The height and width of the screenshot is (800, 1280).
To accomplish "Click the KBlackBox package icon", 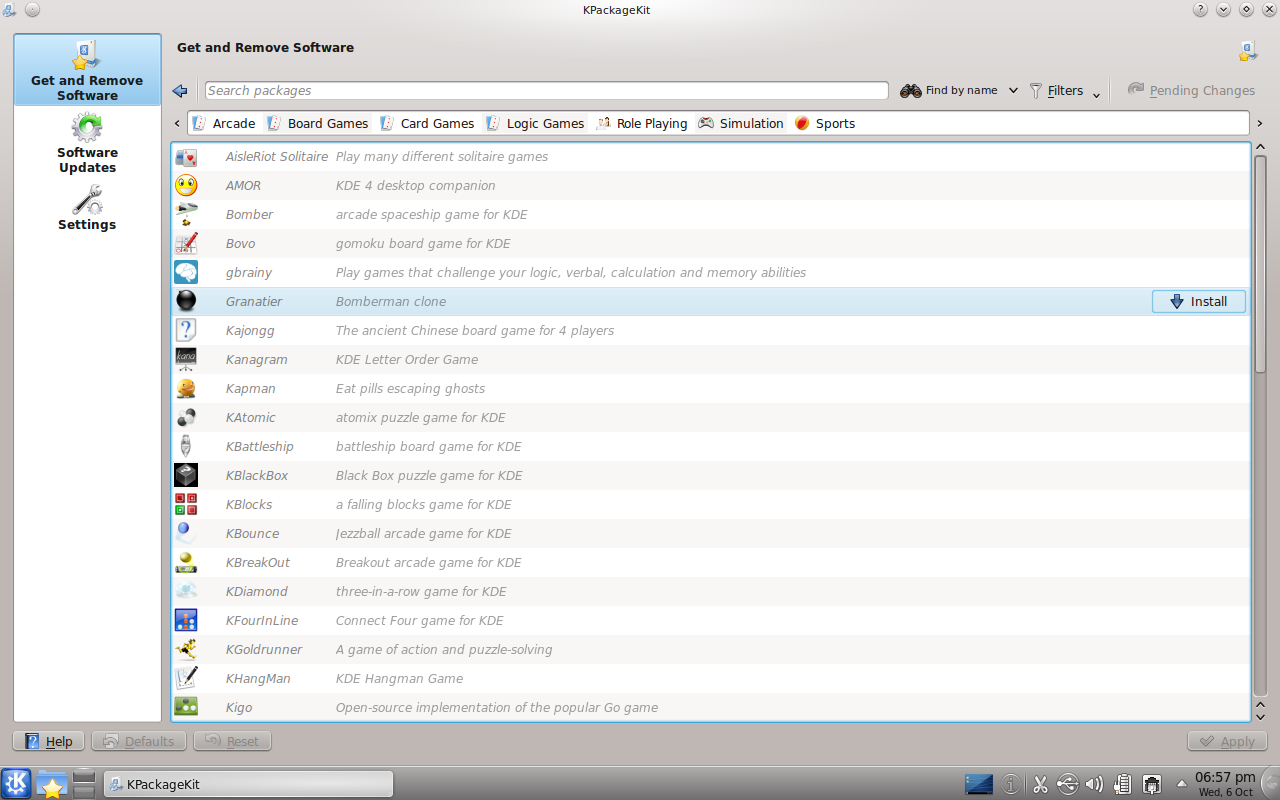I will coord(186,476).
